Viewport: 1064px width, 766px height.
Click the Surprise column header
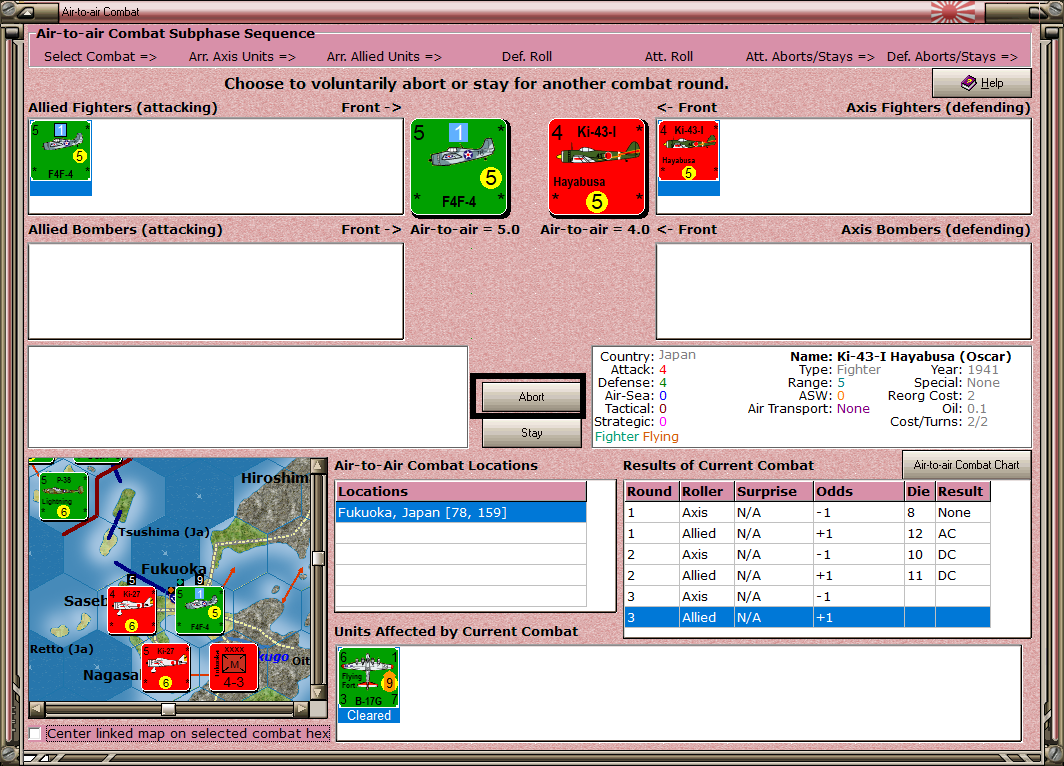[774, 491]
